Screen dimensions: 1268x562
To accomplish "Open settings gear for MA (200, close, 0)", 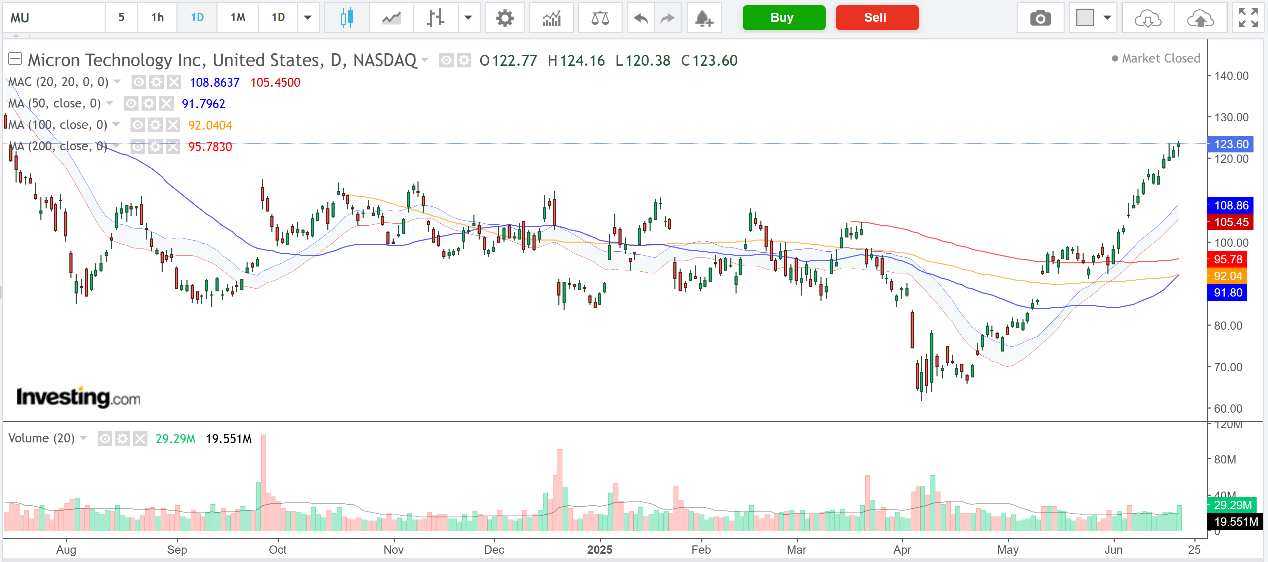I will pyautogui.click(x=155, y=146).
